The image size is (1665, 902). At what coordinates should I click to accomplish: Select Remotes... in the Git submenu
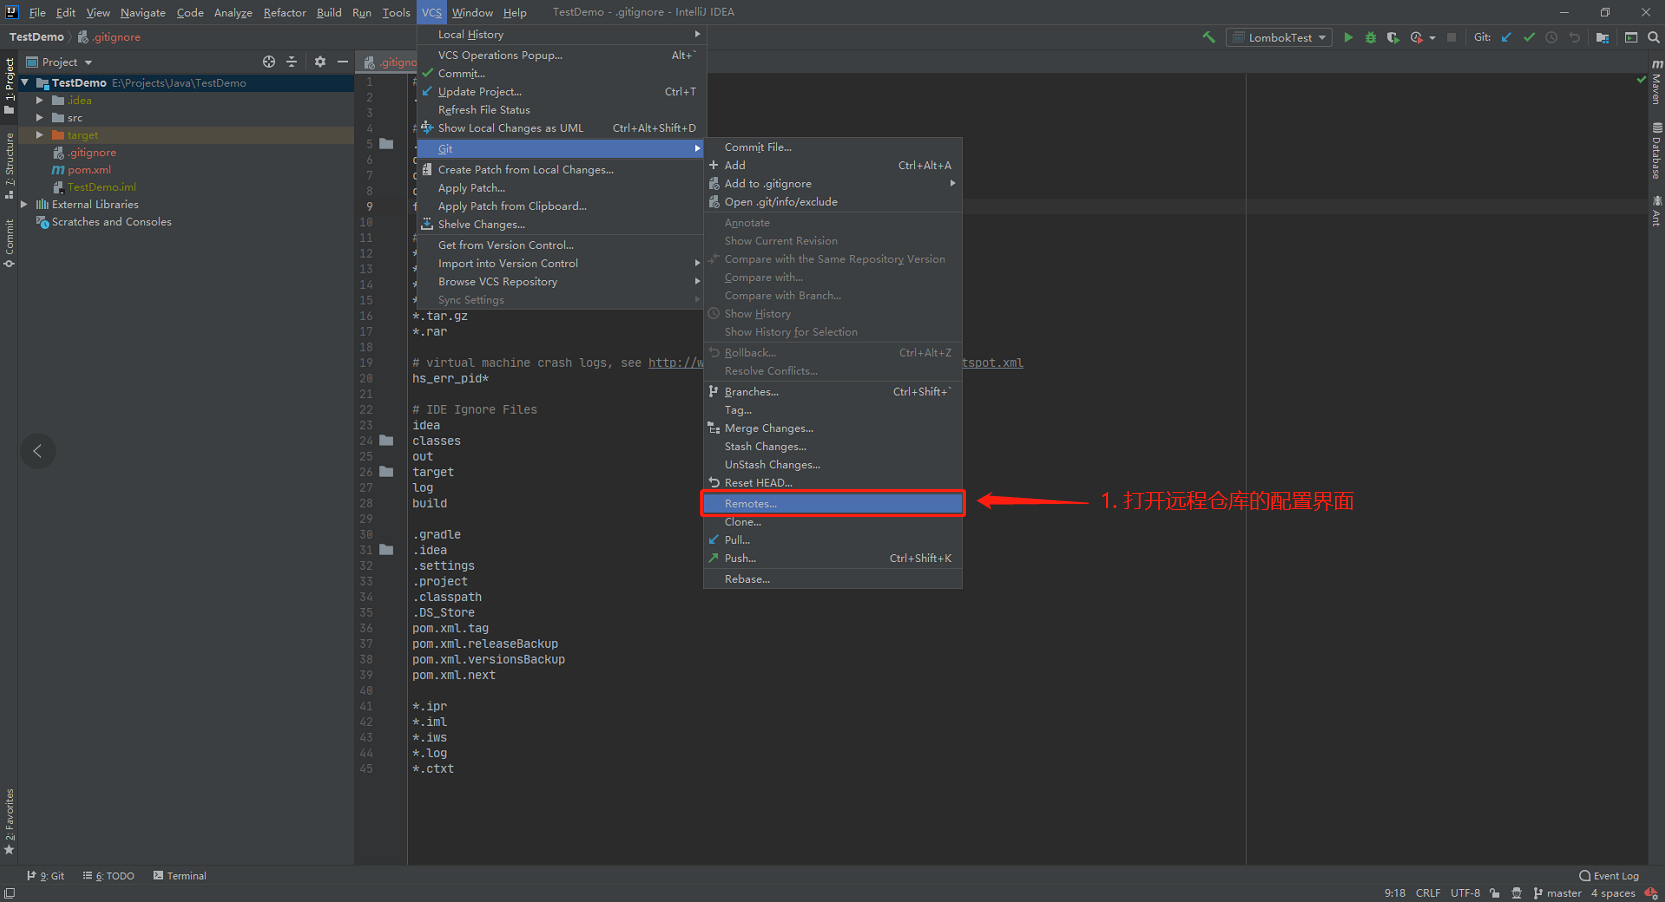[x=833, y=503]
